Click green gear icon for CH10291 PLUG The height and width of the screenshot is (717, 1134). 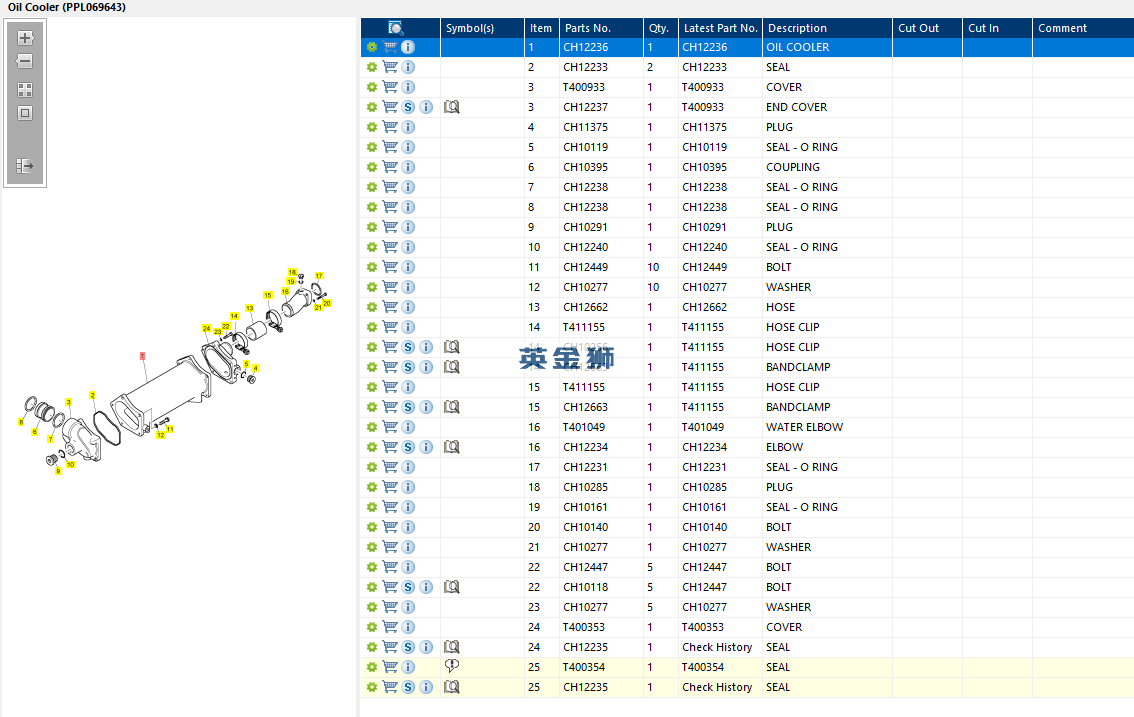[x=372, y=227]
